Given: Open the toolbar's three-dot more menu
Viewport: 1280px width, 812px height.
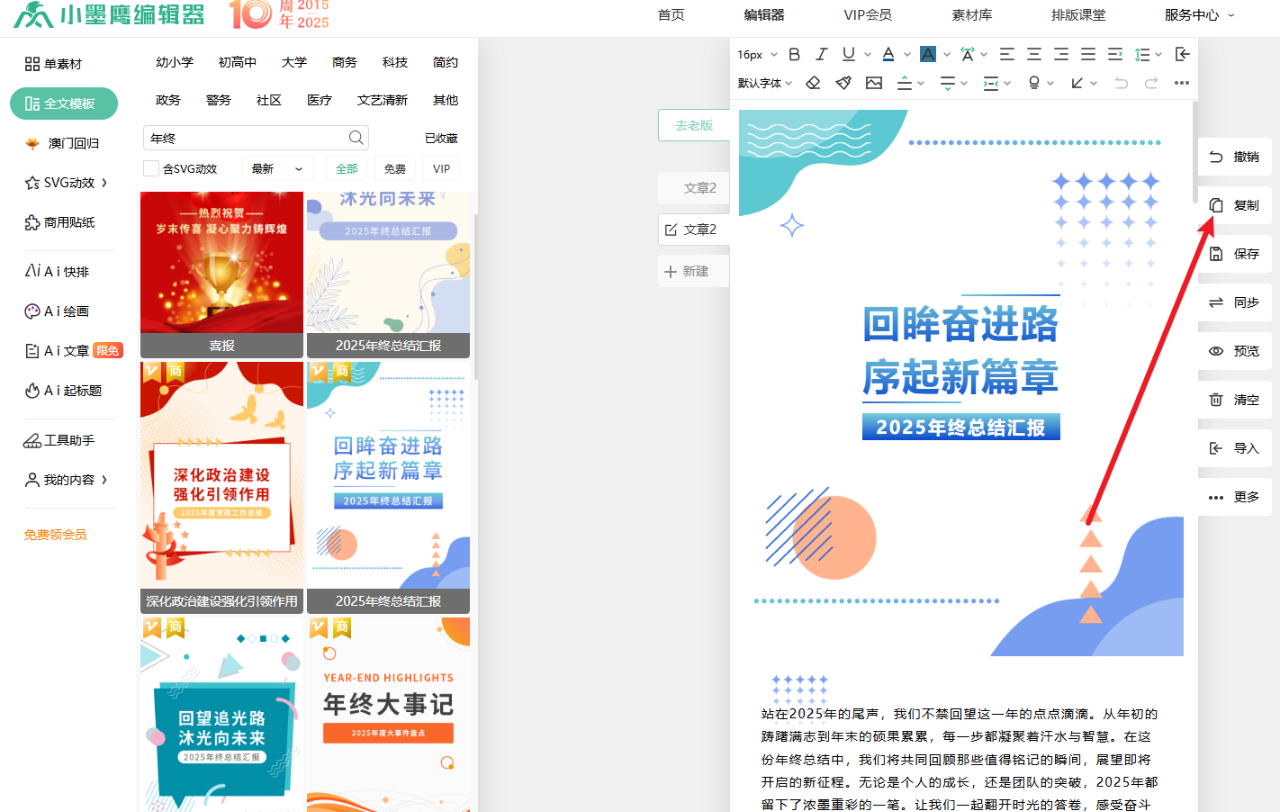Looking at the screenshot, I should [x=1182, y=83].
